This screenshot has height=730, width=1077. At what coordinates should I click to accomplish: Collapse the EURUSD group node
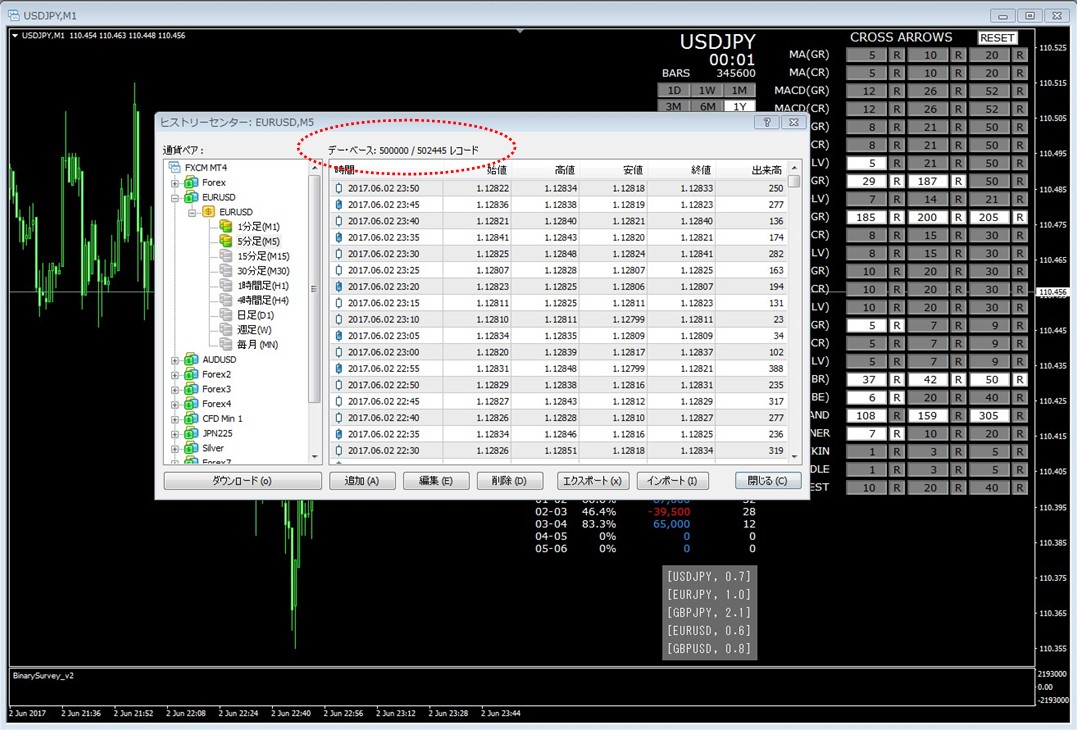[175, 198]
